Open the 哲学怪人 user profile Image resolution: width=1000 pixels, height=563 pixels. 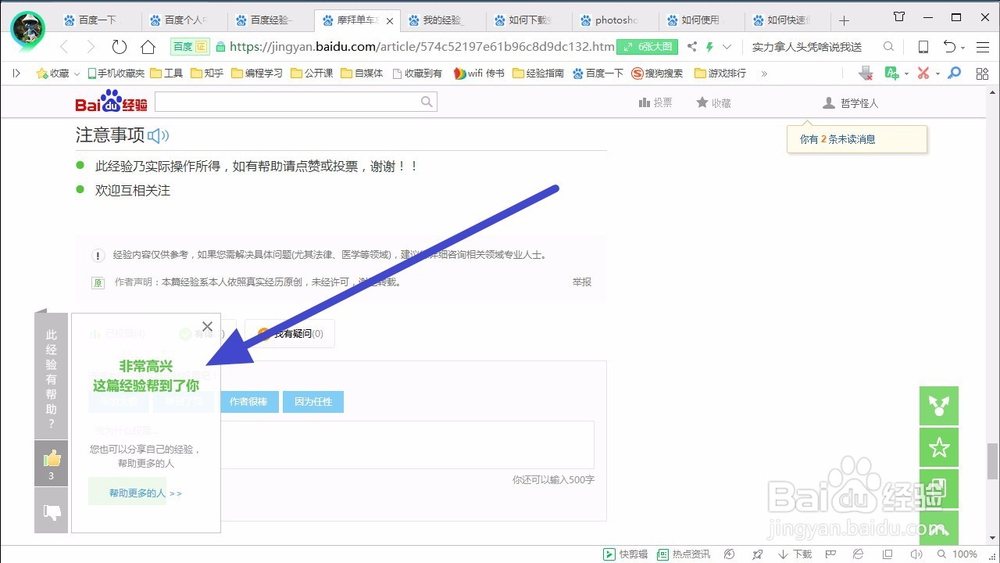pos(850,103)
